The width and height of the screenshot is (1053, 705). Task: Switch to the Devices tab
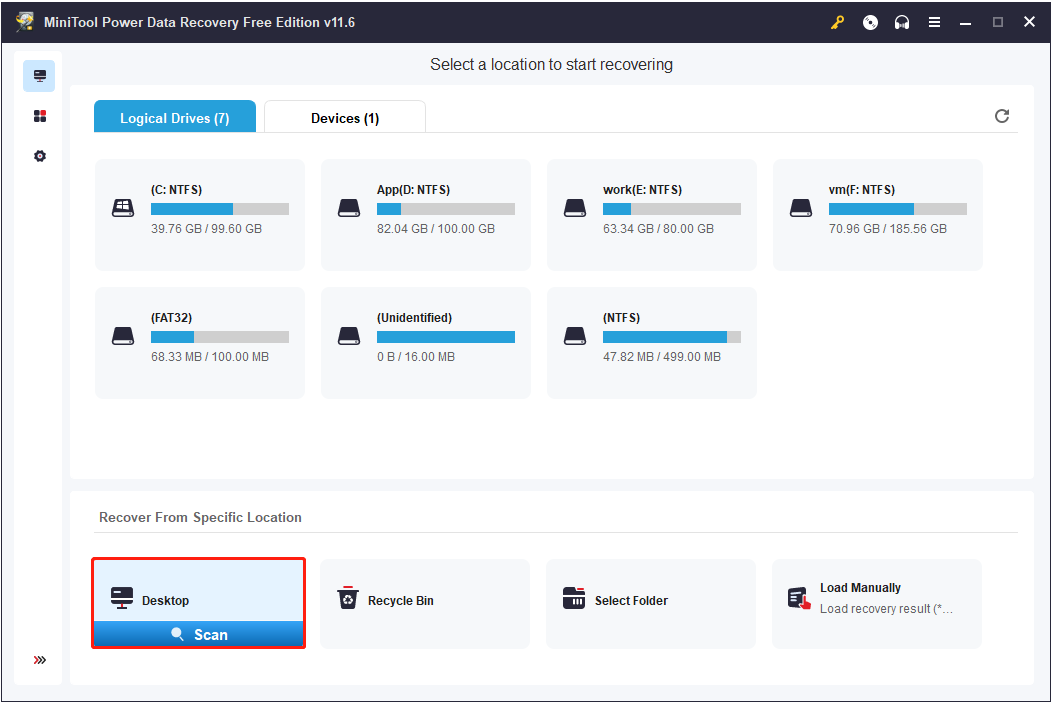click(344, 117)
